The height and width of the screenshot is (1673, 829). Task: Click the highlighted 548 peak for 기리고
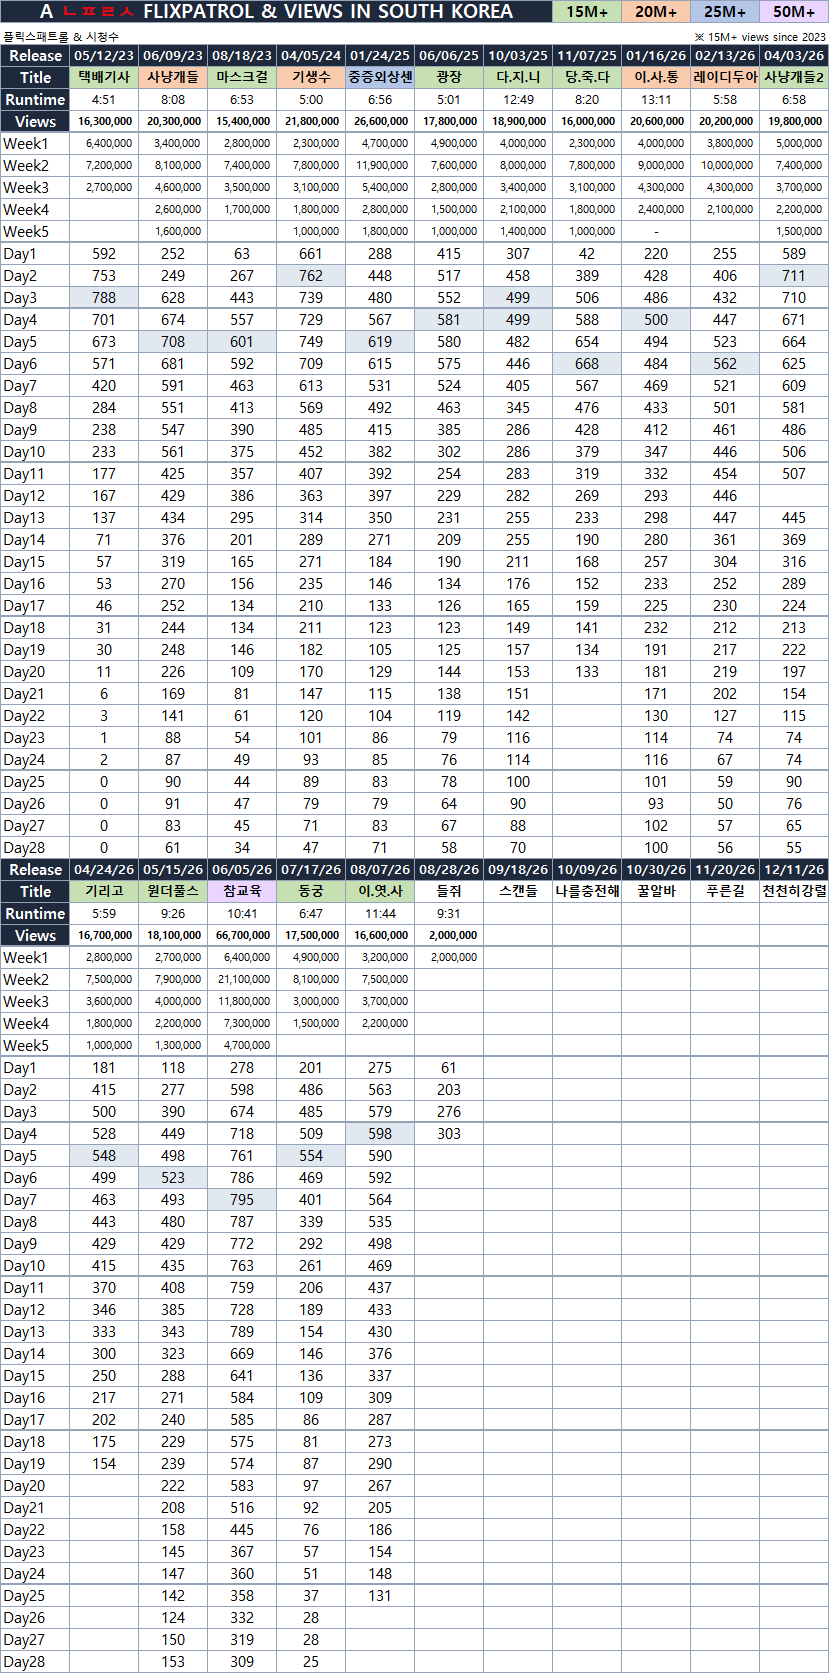point(104,1155)
